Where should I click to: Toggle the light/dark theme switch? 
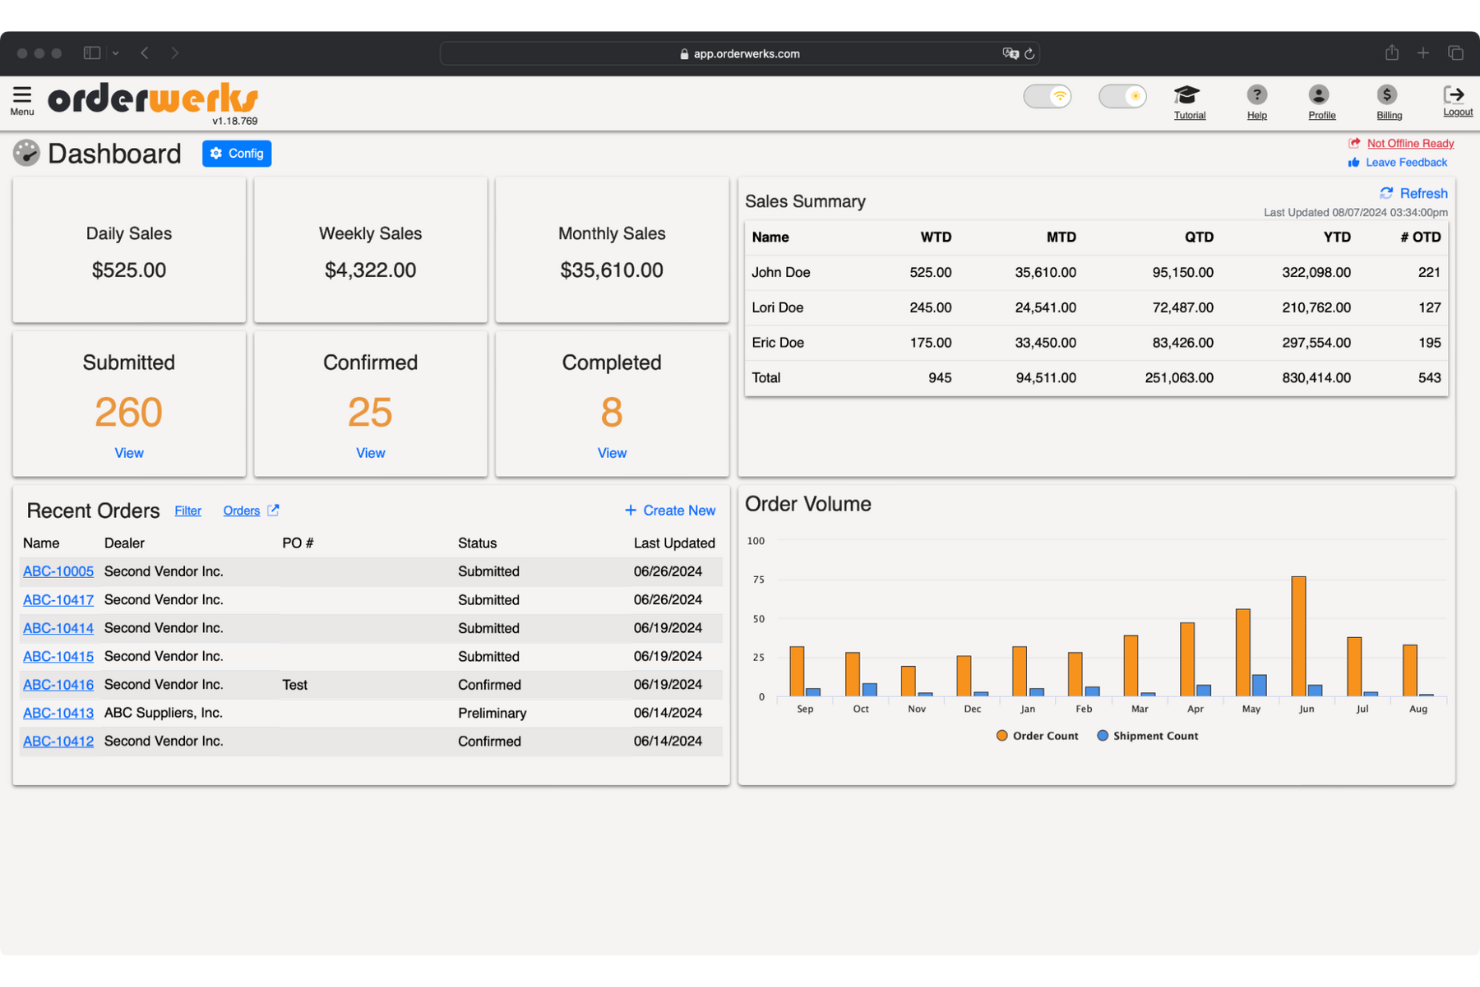1122,96
